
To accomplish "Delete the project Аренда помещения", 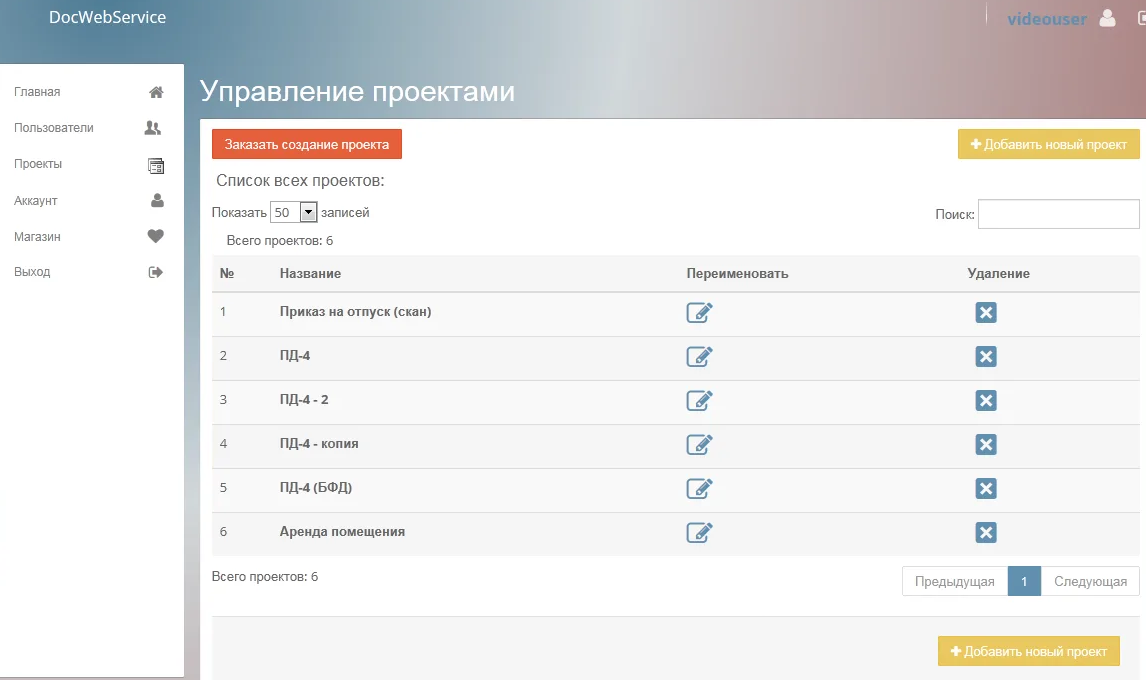I will point(986,532).
